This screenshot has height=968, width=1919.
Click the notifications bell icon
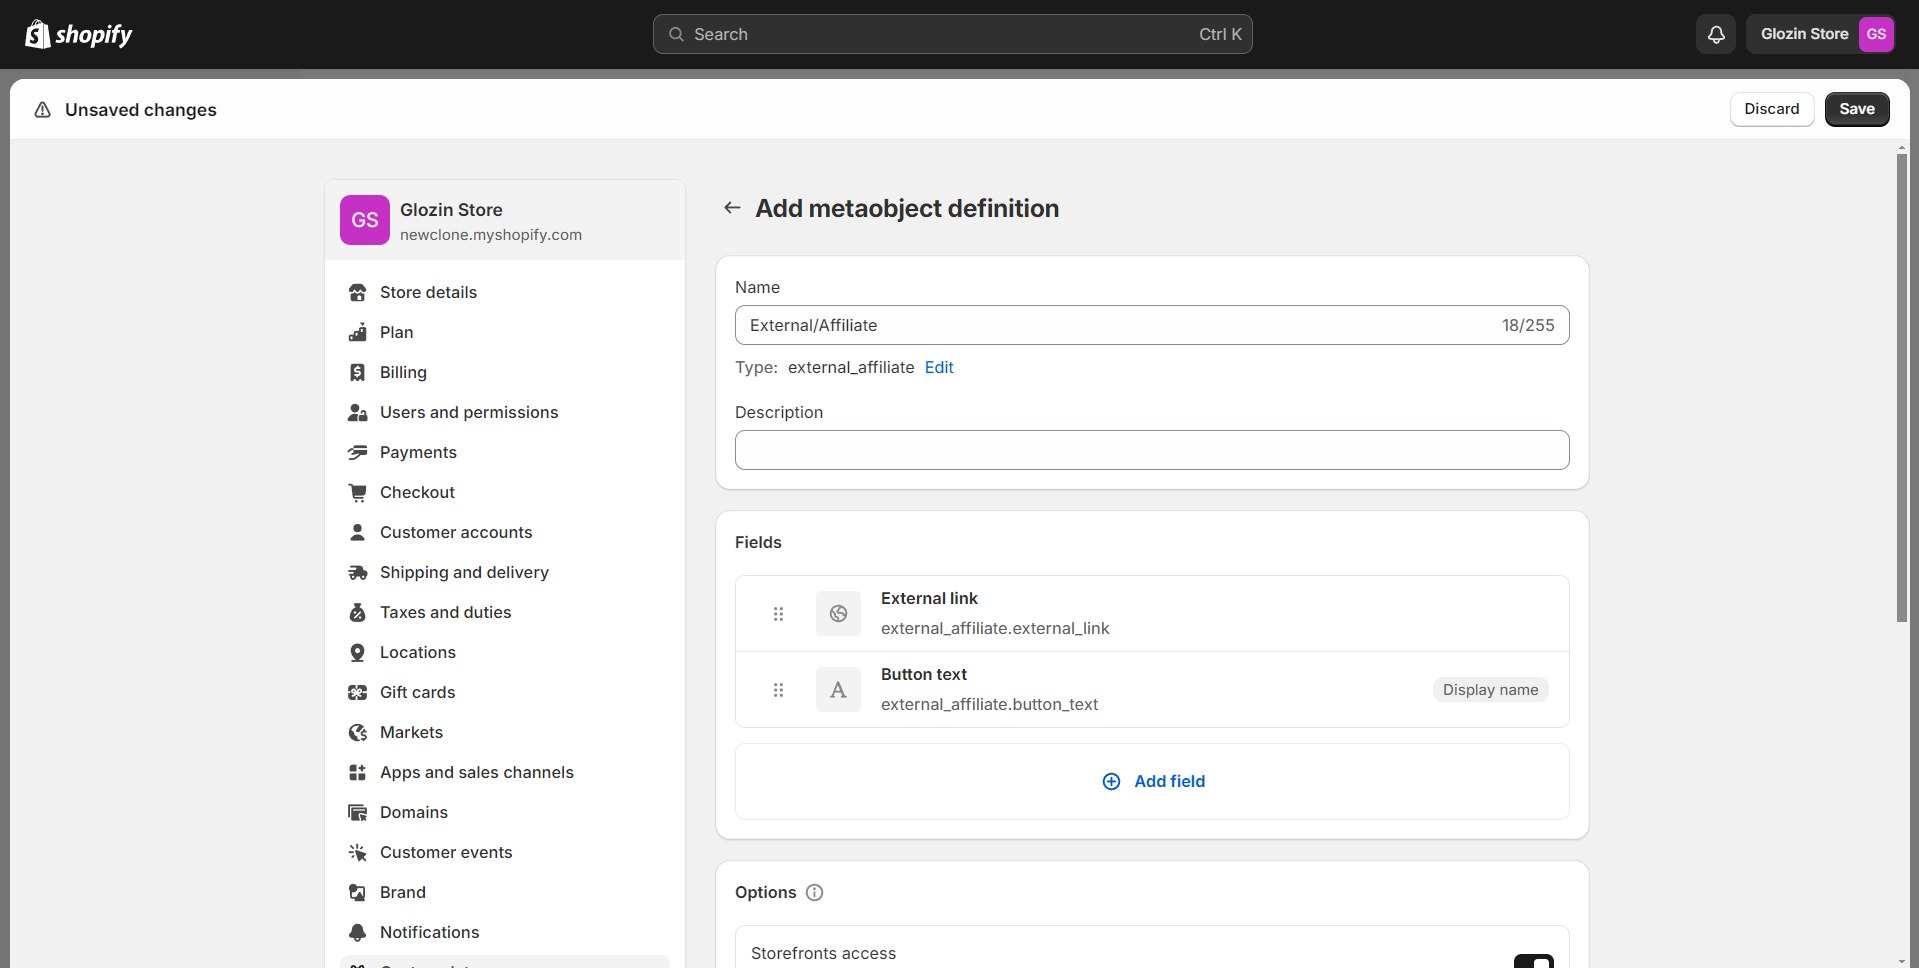pyautogui.click(x=1715, y=34)
